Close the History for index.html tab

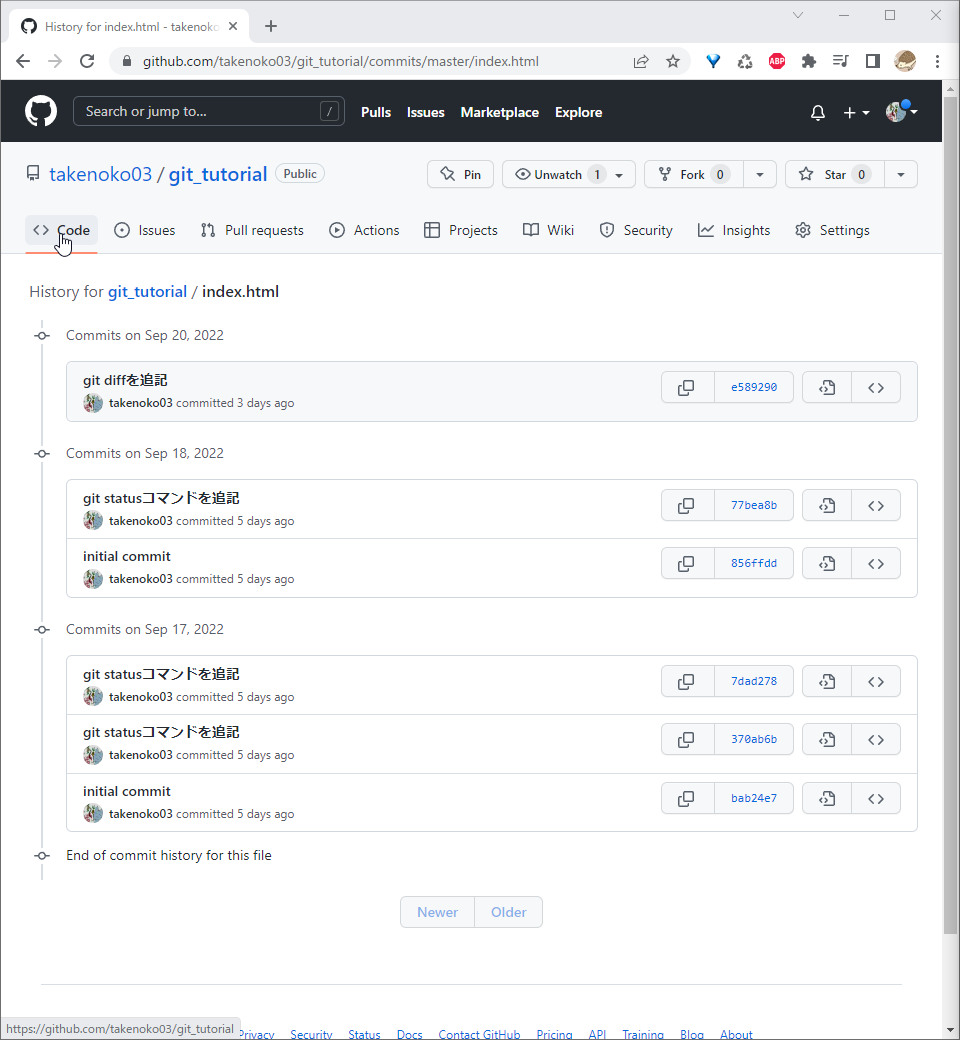(233, 27)
